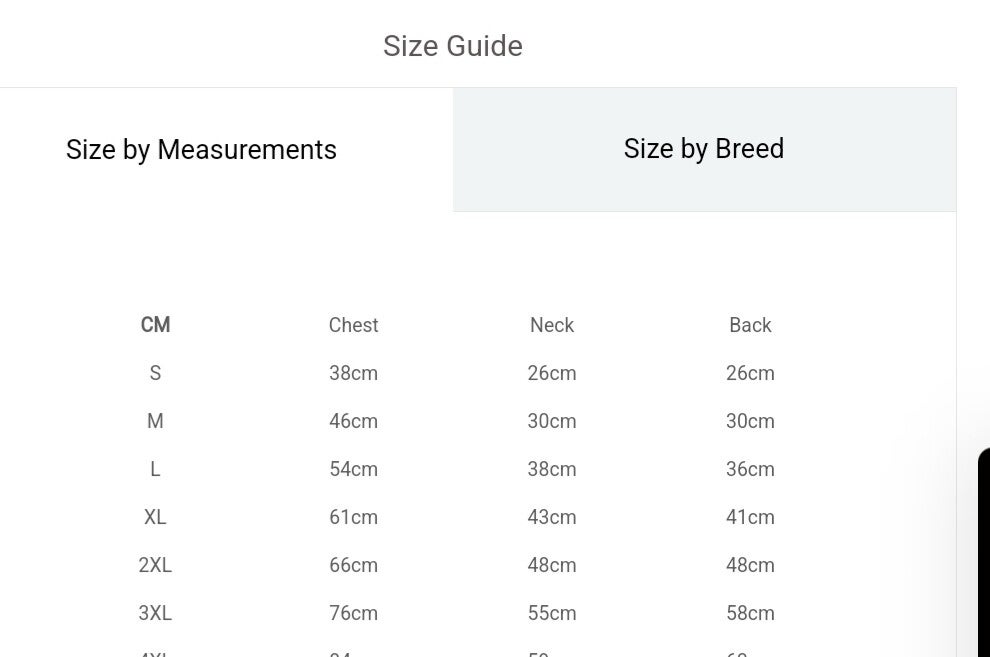Select the XL size row label
This screenshot has width=990, height=657.
(x=155, y=517)
